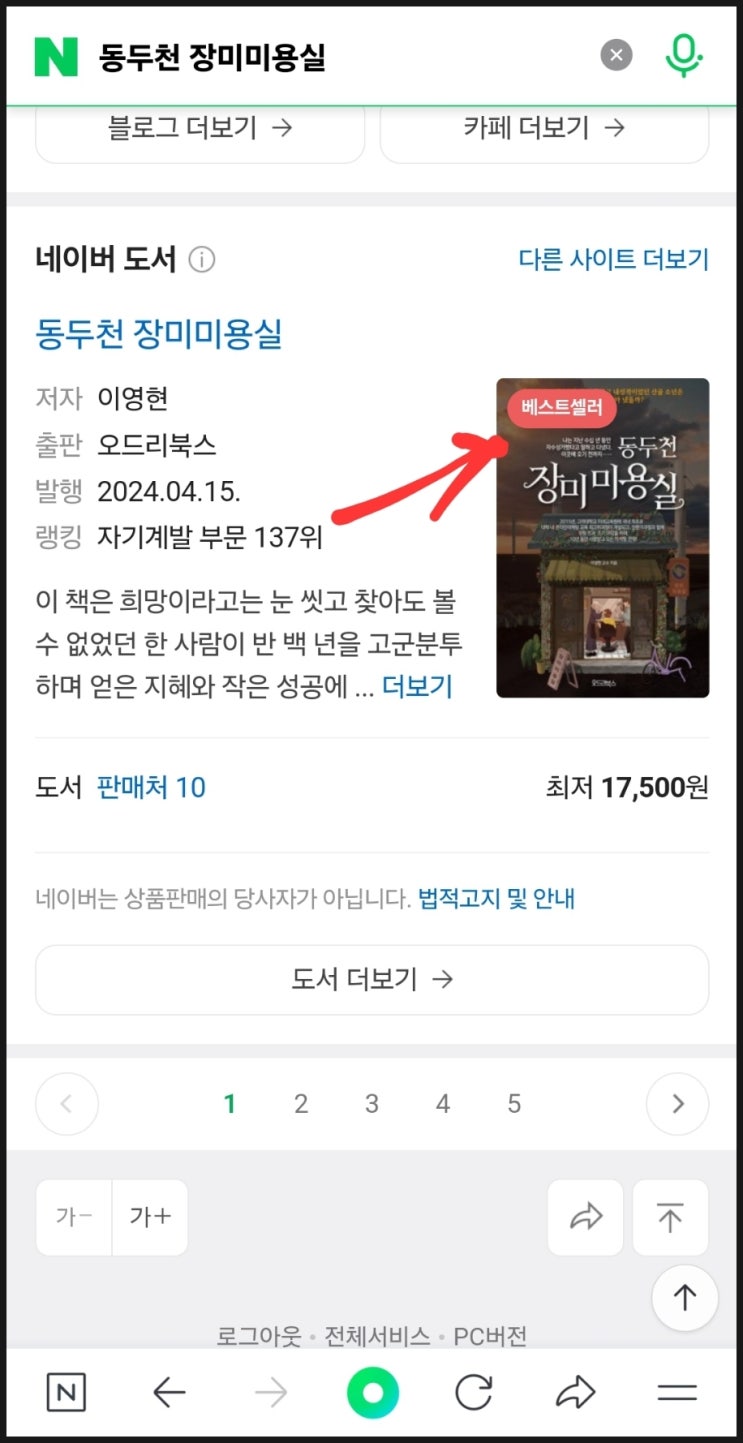The image size is (743, 1443).
Task: Select page 3 in pagination
Action: 372,1104
